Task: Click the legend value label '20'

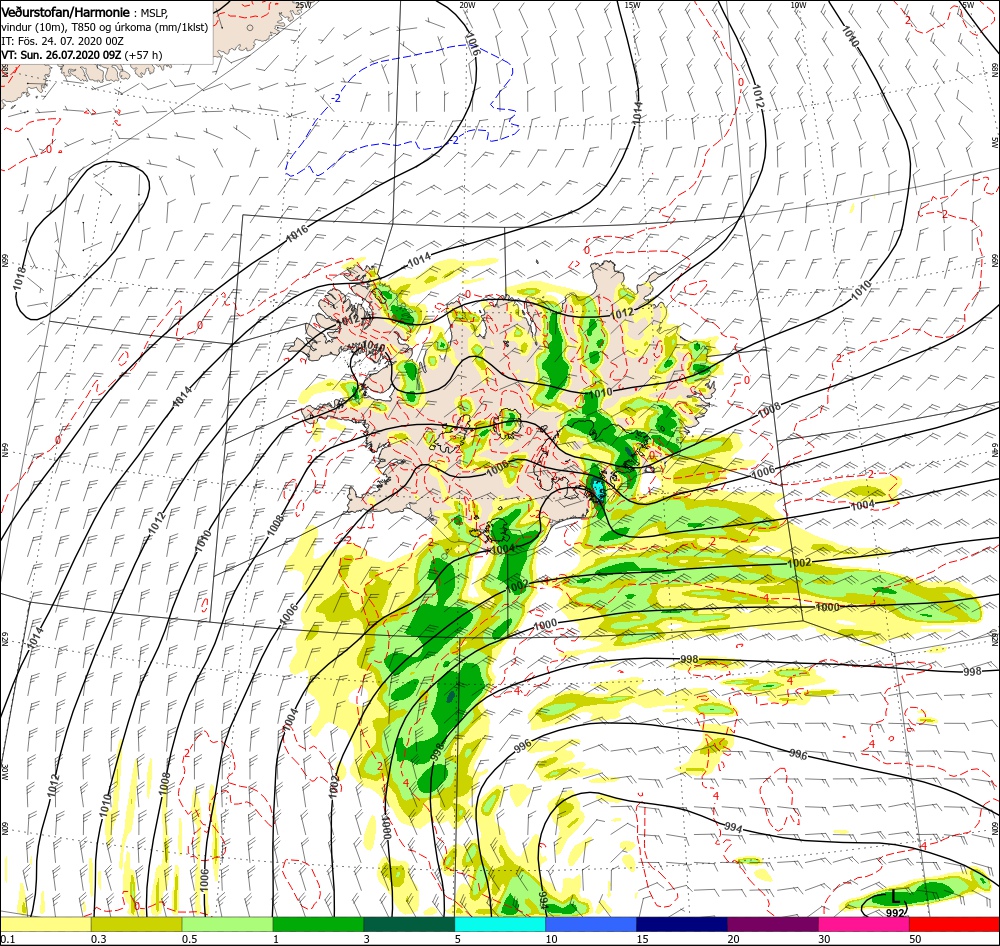Action: coord(733,939)
